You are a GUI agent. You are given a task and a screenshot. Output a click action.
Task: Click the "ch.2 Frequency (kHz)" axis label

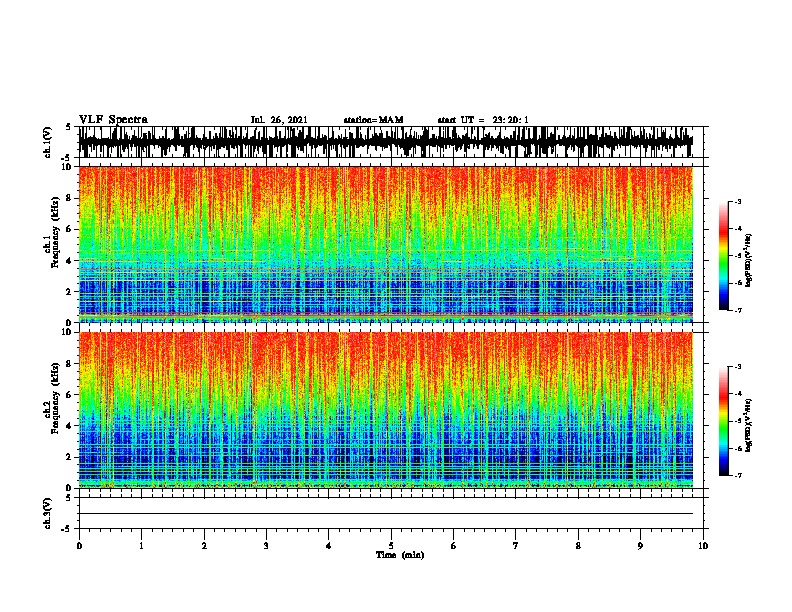point(51,399)
